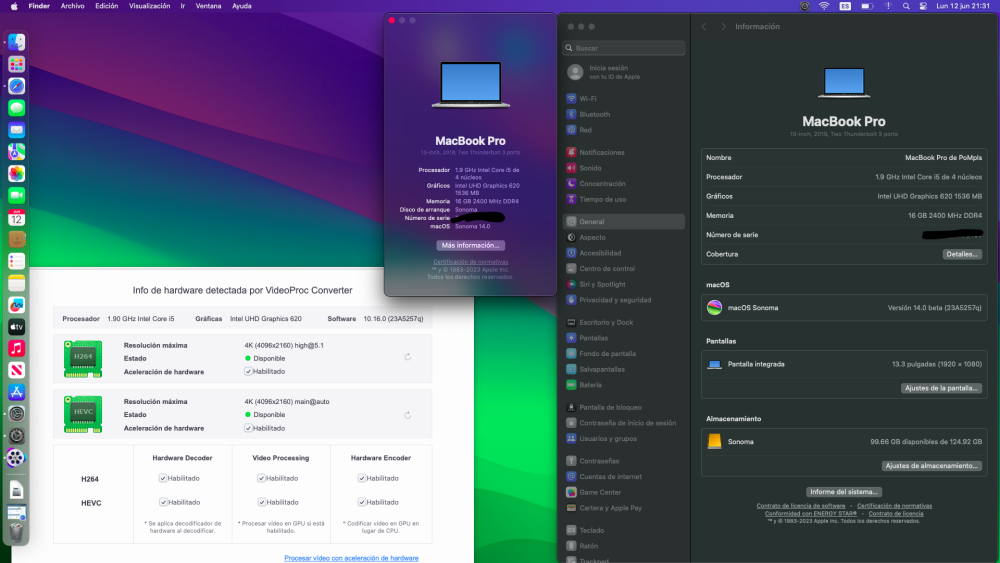
Task: Open Launchpad in the Dock
Action: (x=17, y=64)
